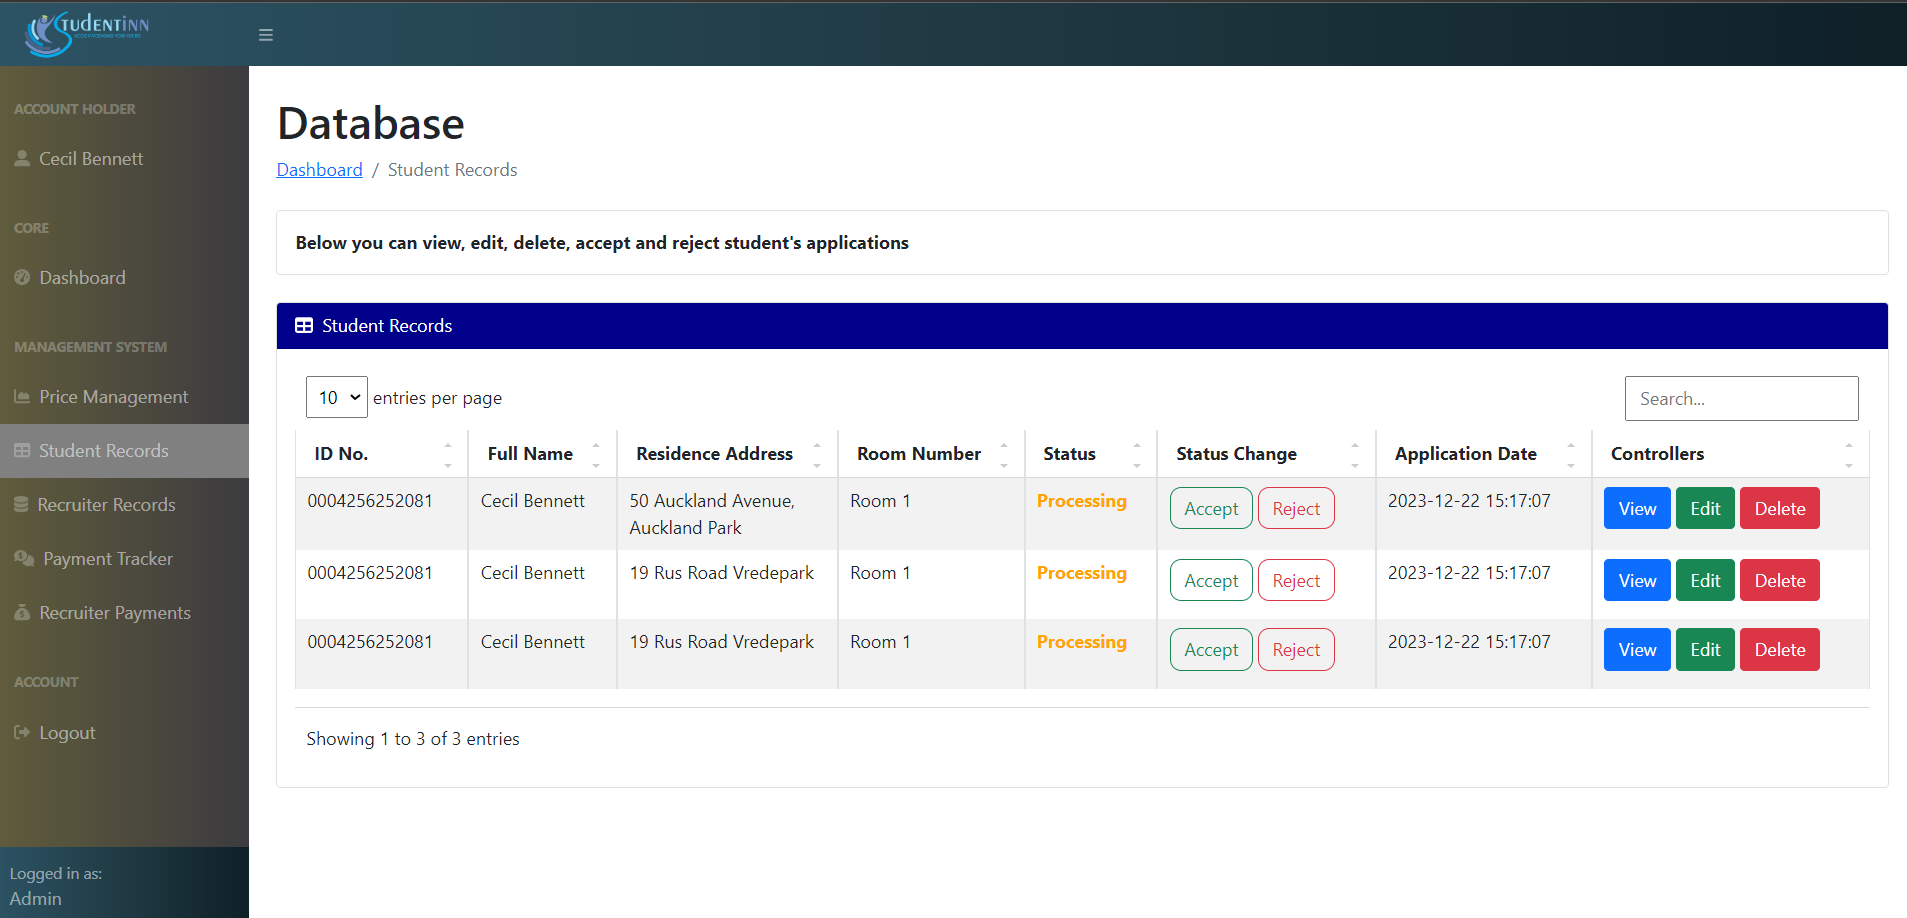
Task: Click the StudentInn logo
Action: (87, 33)
